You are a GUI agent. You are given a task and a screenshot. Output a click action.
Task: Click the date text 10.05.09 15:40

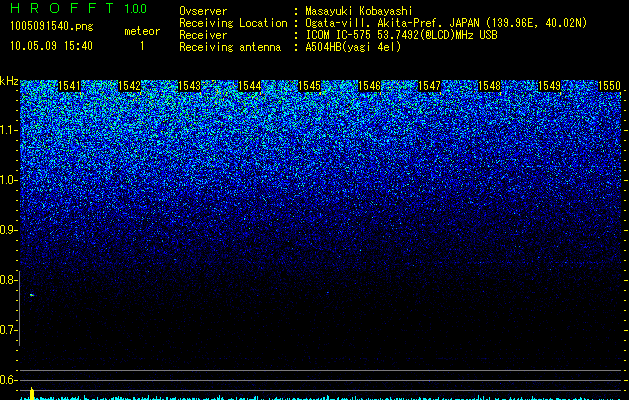[x=51, y=46]
